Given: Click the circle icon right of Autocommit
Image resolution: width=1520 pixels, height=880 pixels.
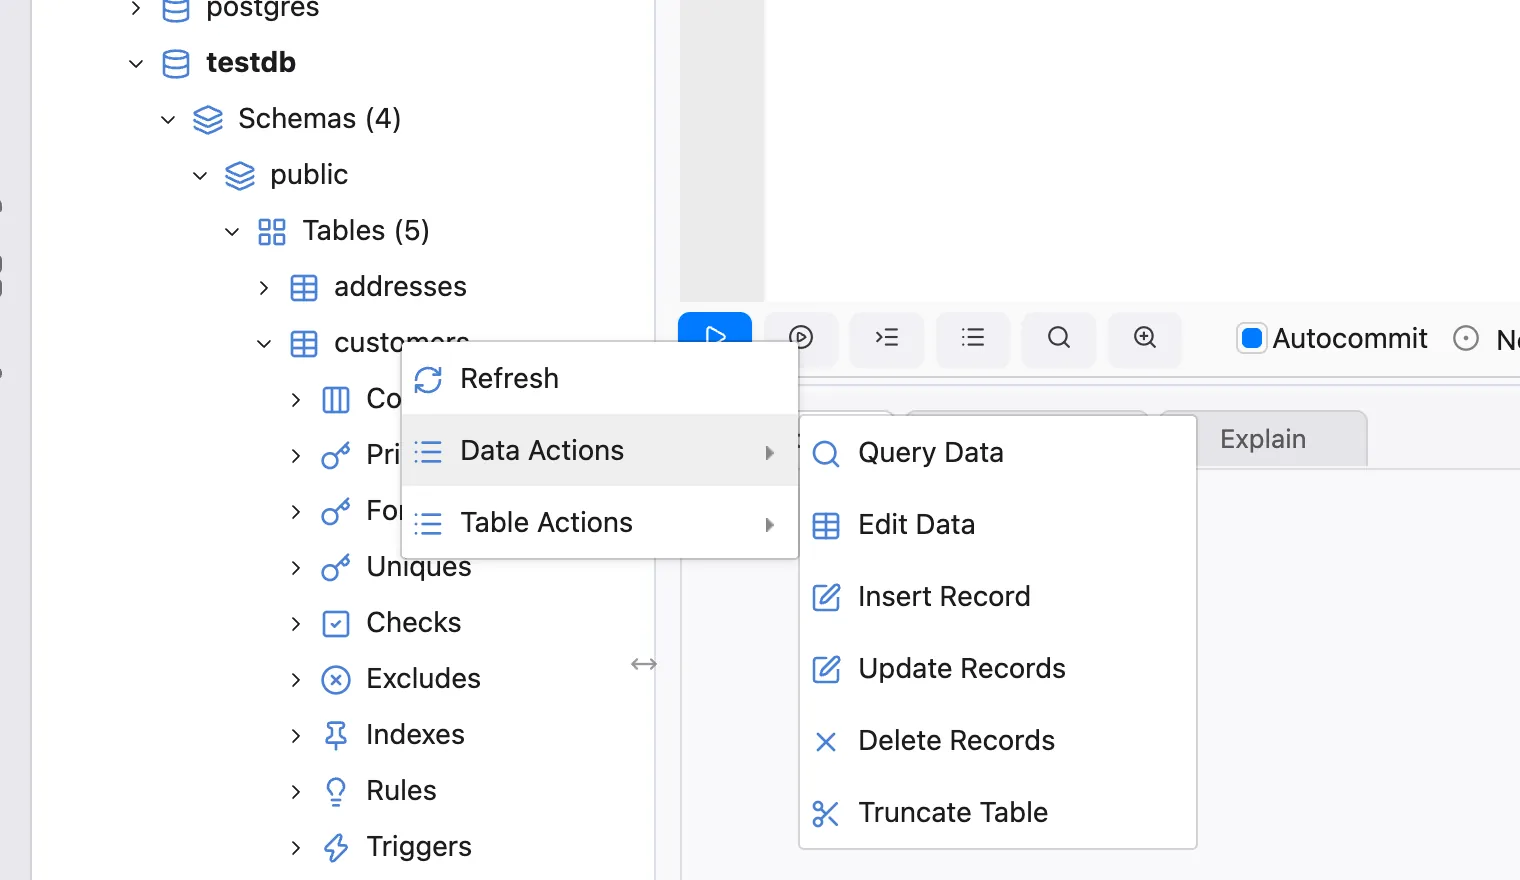Looking at the screenshot, I should pyautogui.click(x=1466, y=338).
